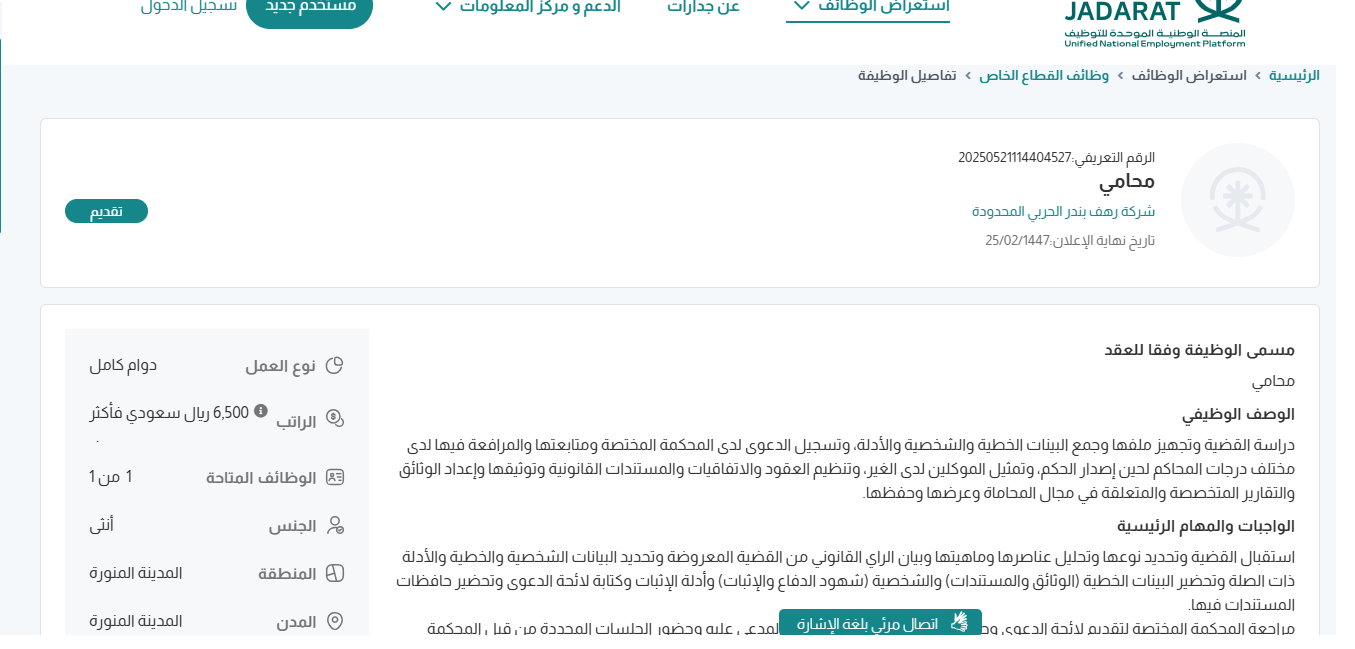Click the 6,500 ريال سعودي فأكثر value
The image size is (1355, 649).
169,411
